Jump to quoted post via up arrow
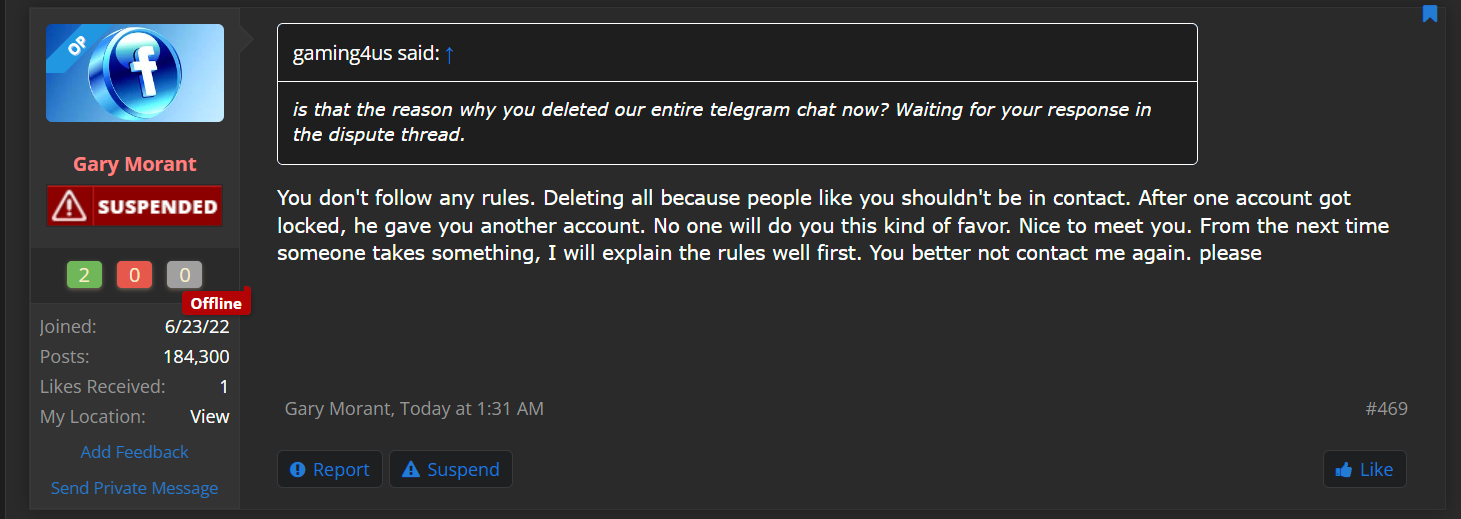Image resolution: width=1461 pixels, height=519 pixels. [449, 55]
